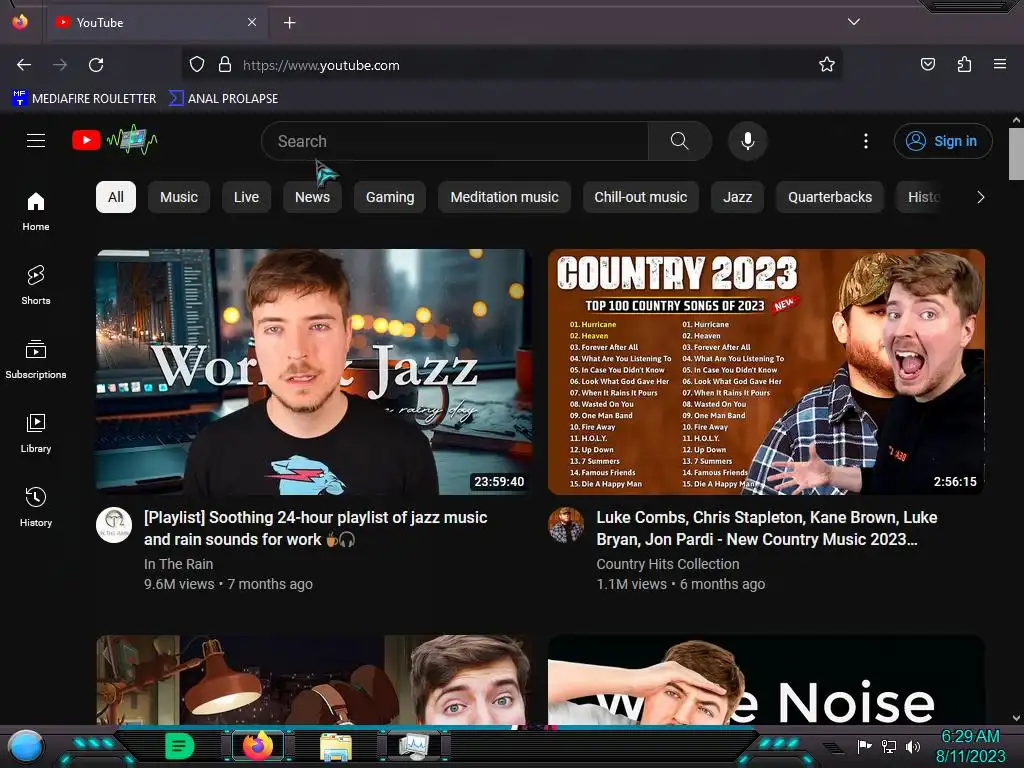
Task: Go to Home in the sidebar
Action: 36,212
